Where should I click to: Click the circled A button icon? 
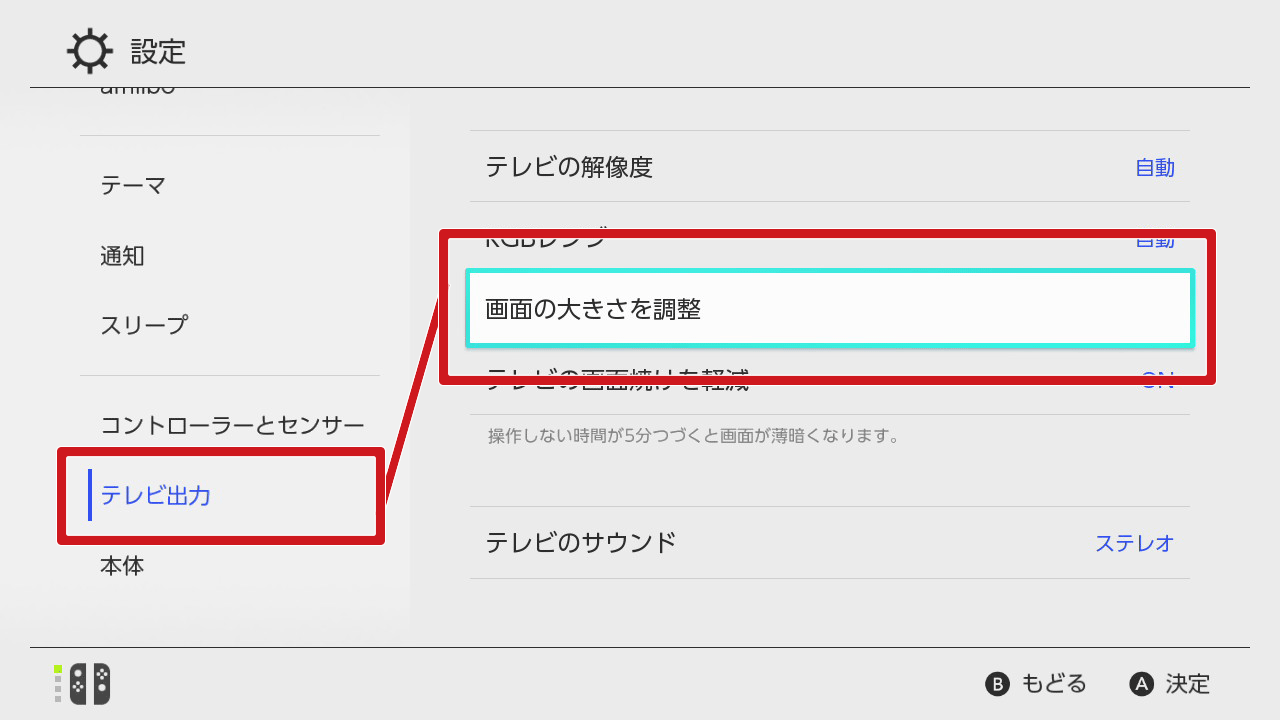click(x=1141, y=684)
